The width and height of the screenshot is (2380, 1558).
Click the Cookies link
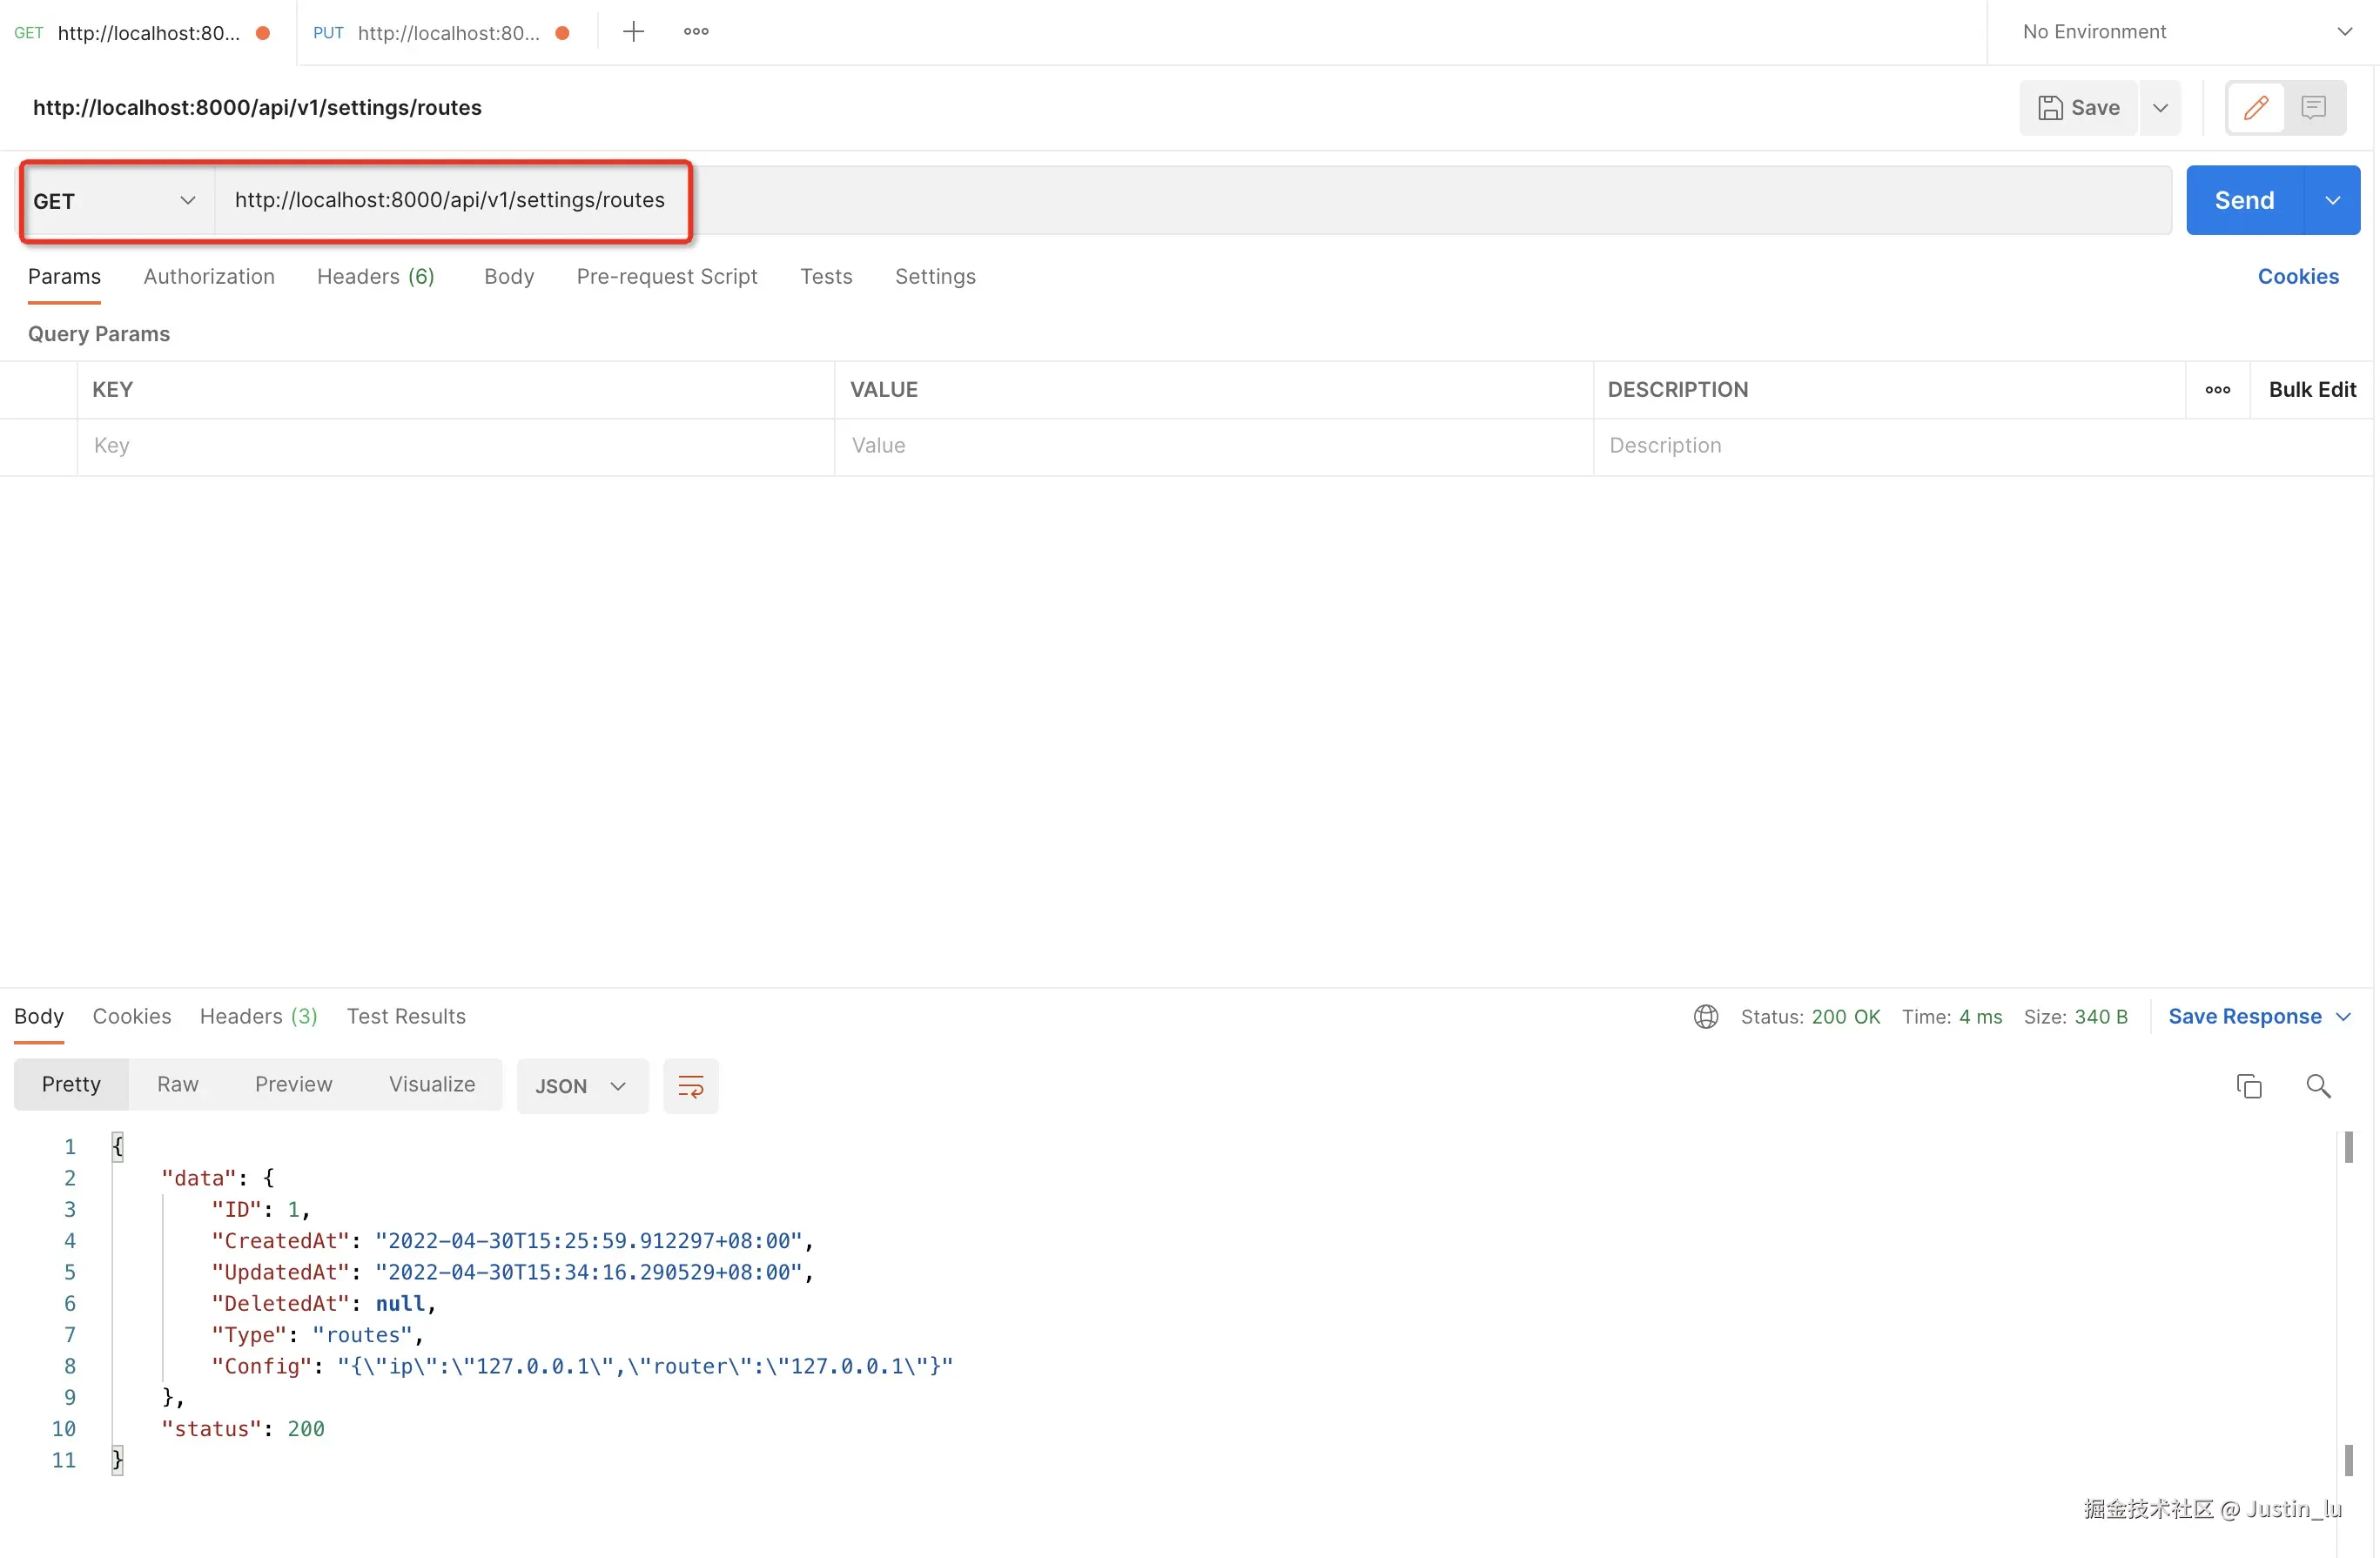click(2297, 277)
